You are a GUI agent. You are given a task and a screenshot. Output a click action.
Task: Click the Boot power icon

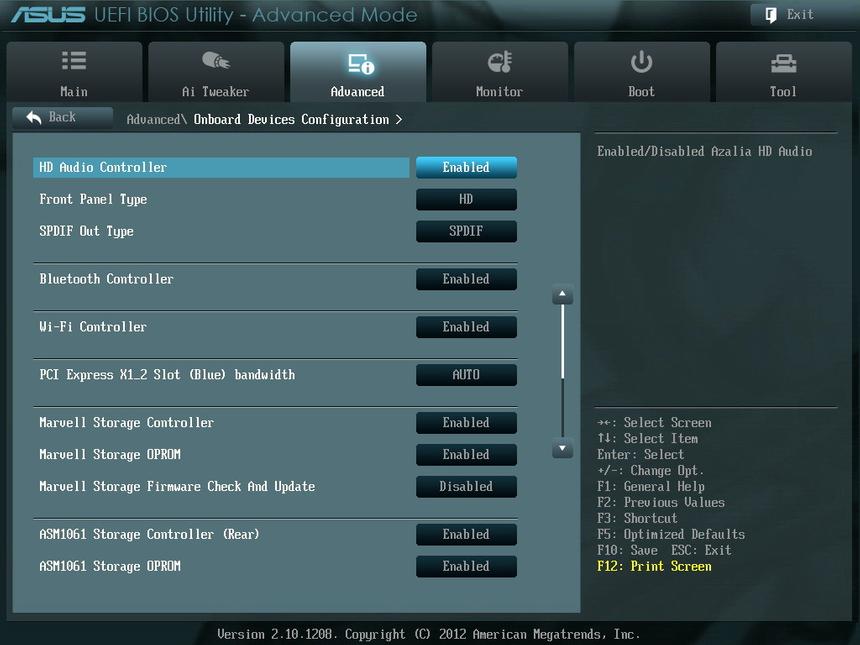(x=641, y=62)
